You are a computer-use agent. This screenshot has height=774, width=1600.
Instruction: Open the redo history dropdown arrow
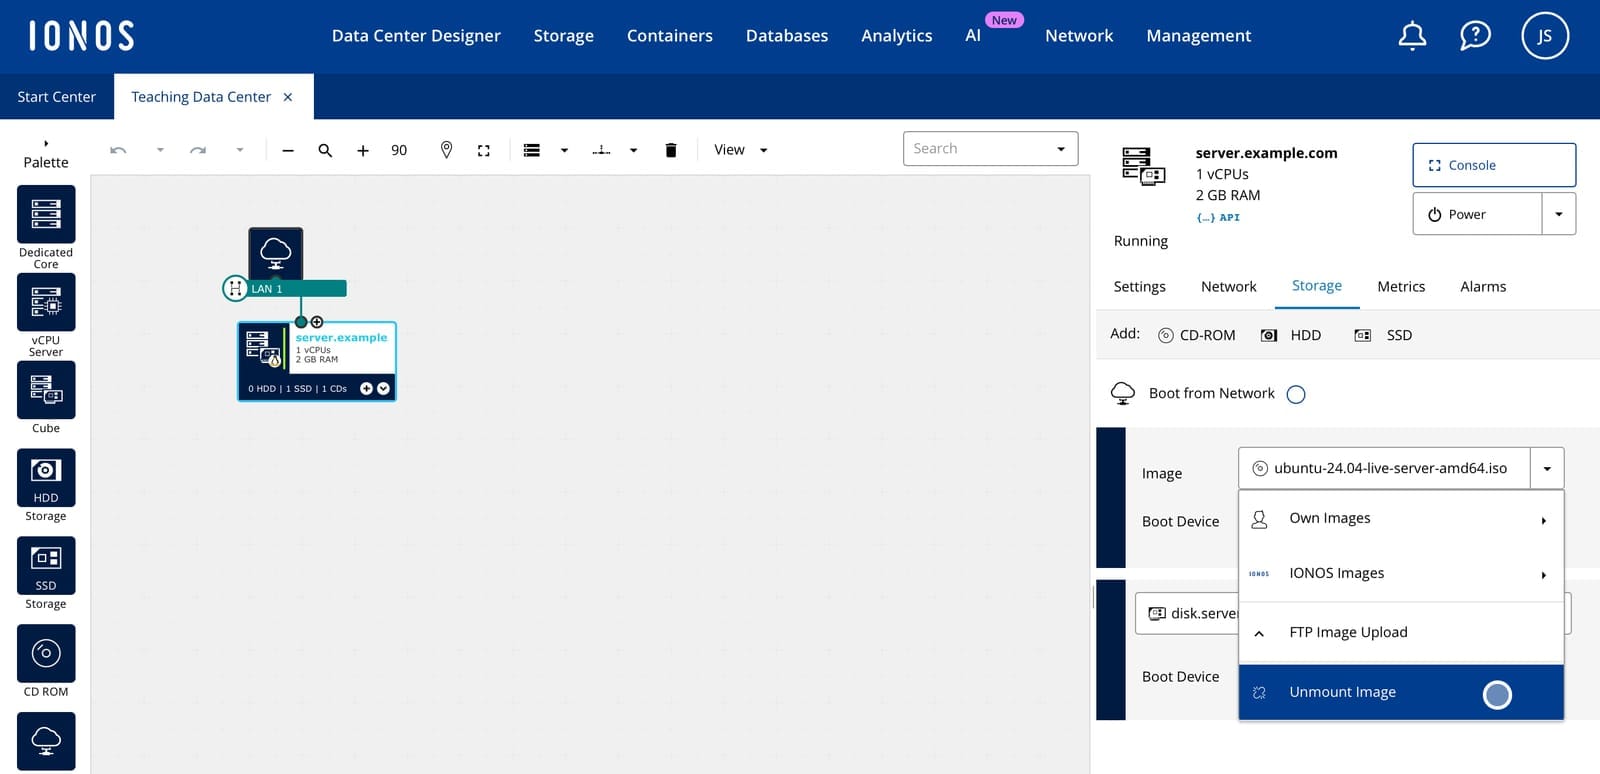[x=240, y=150]
